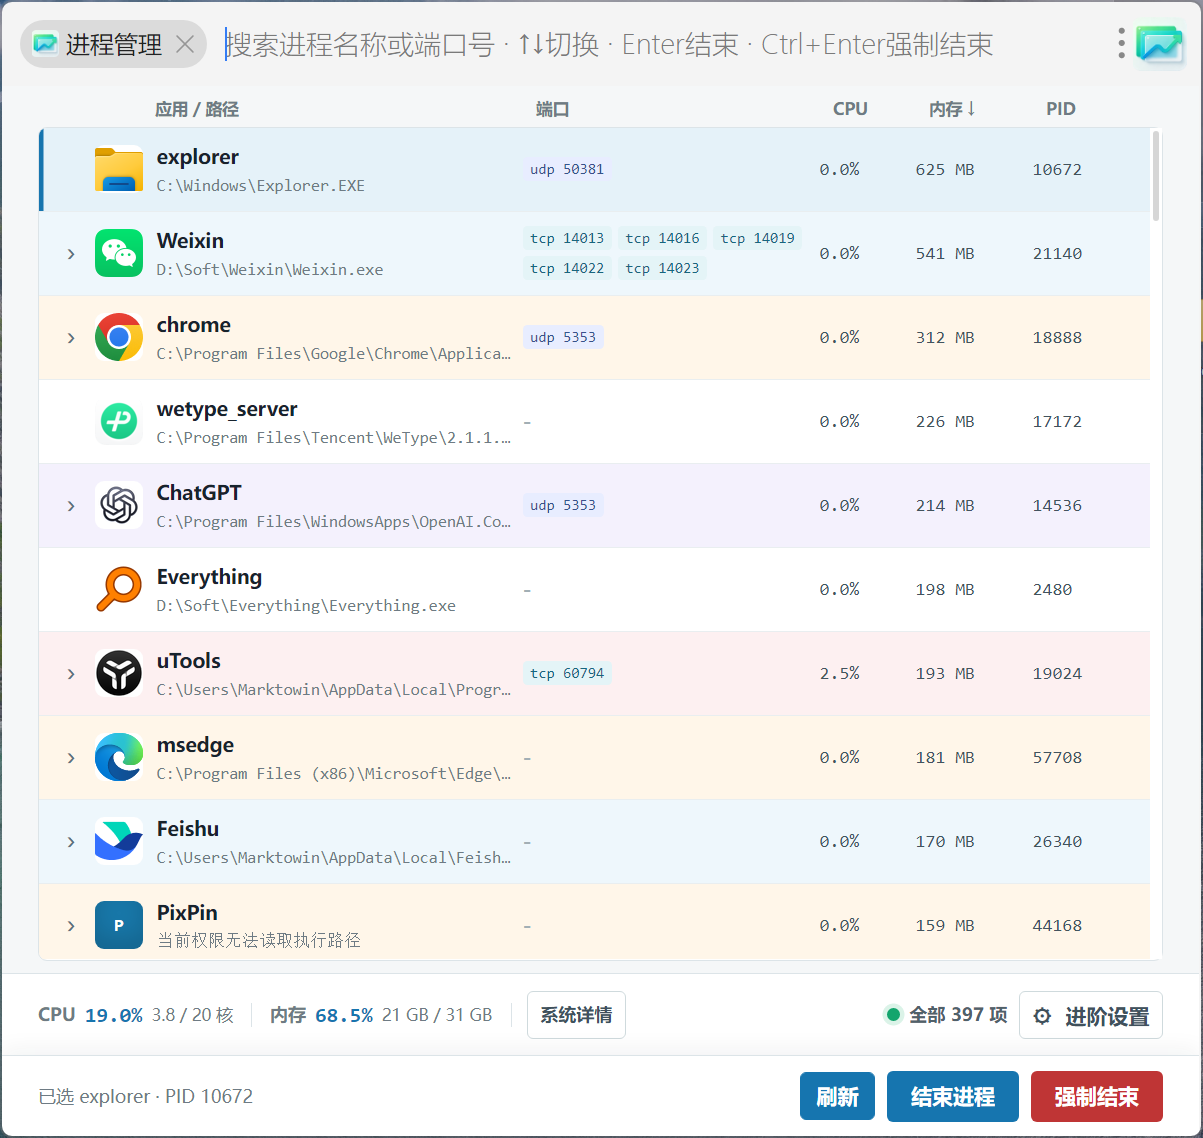
Task: Click the path D:\Soft\Weixin\Weixin.exe
Action: click(270, 270)
